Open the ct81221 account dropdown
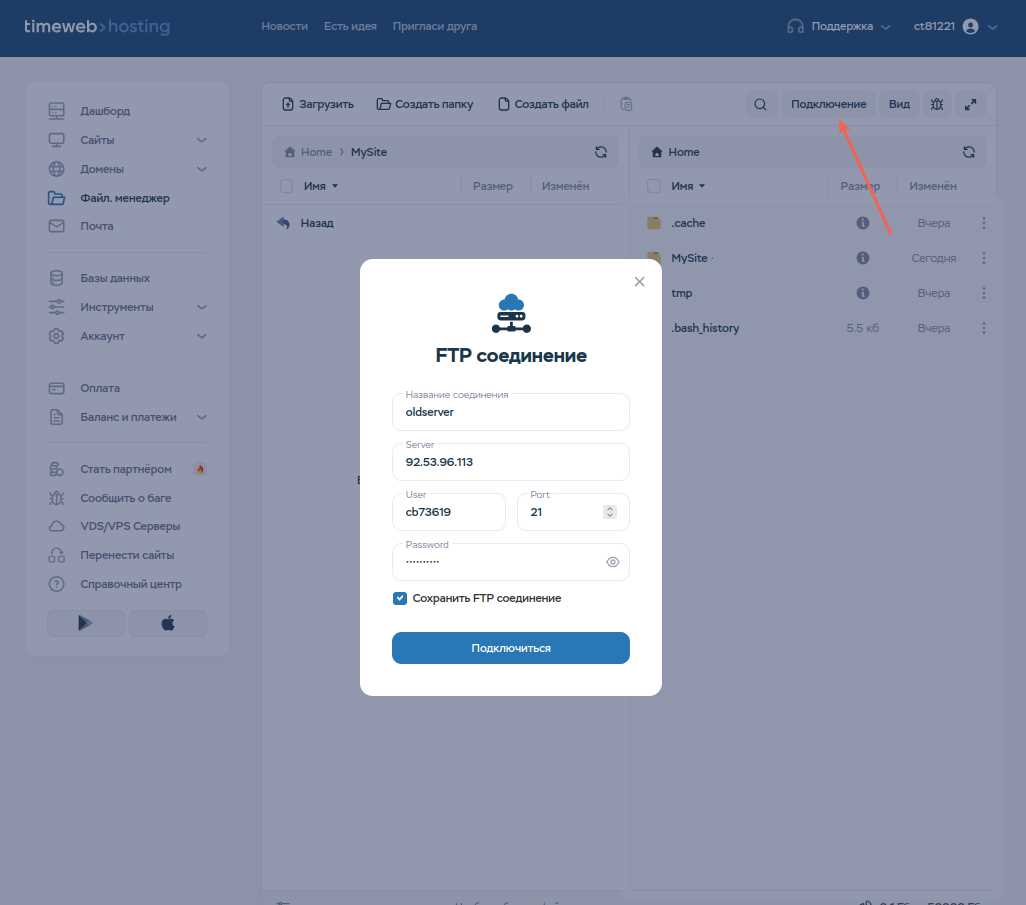 coord(992,27)
